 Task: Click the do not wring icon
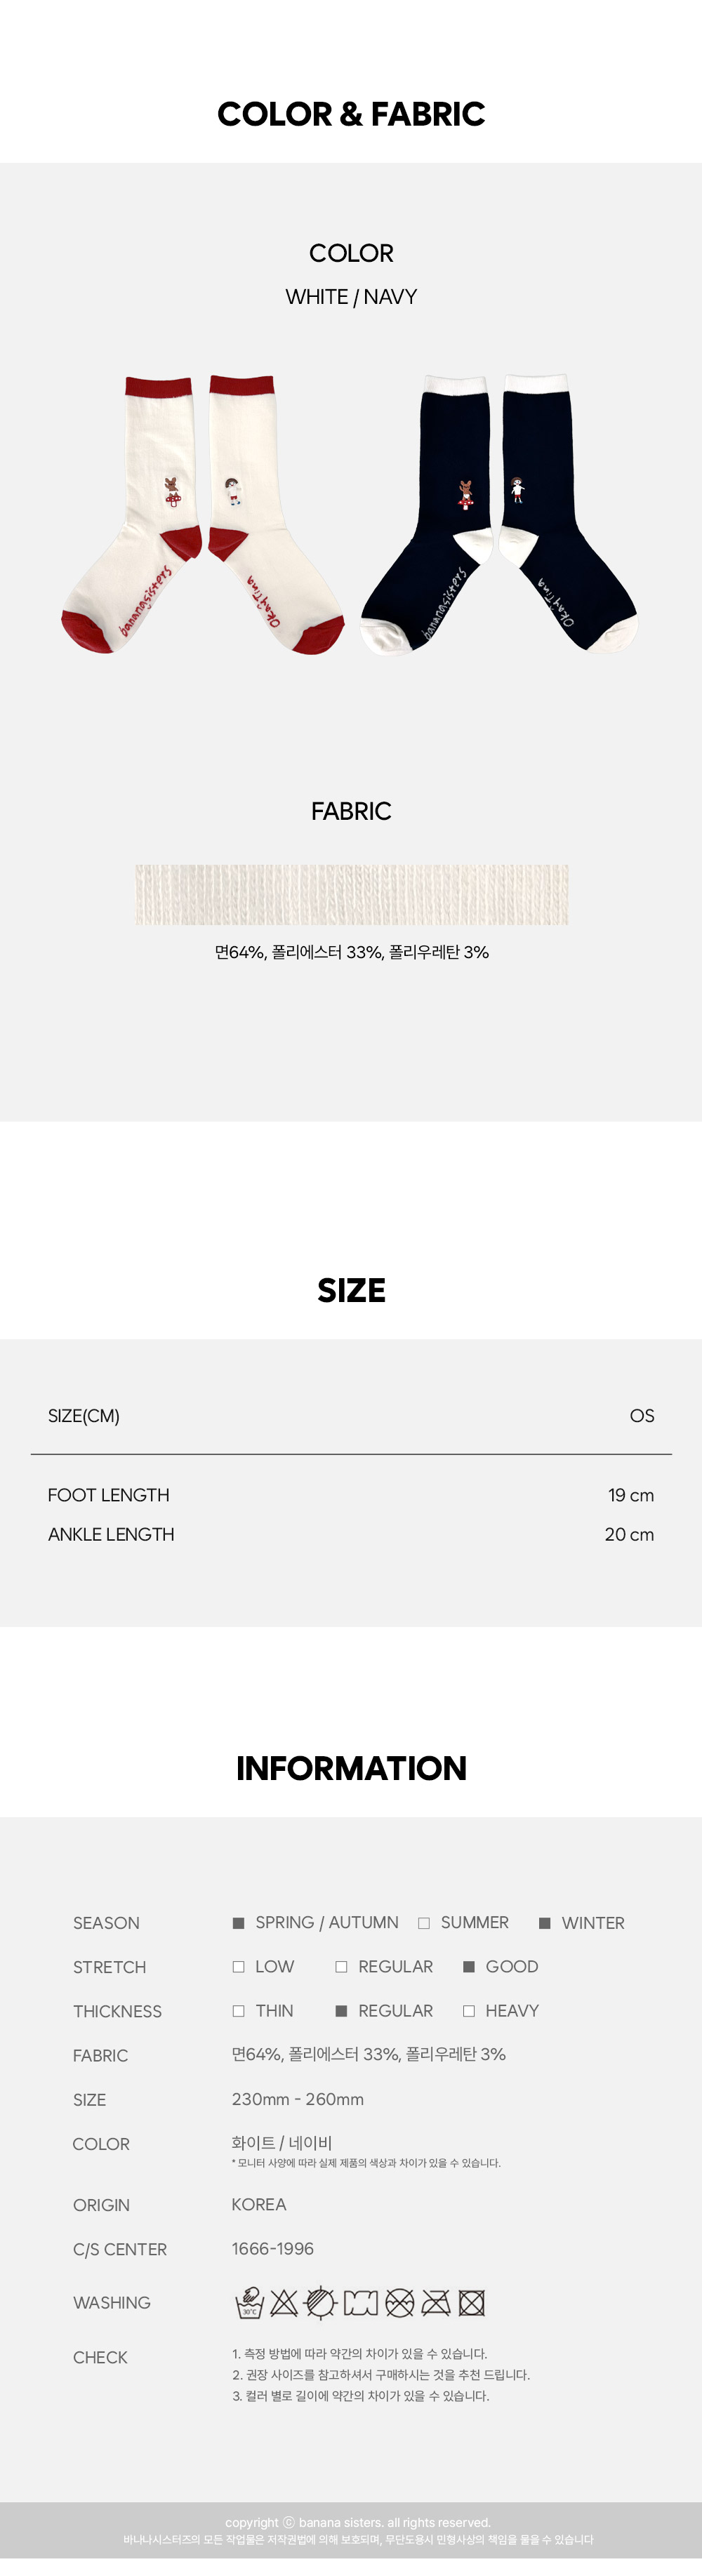click(x=361, y=2303)
